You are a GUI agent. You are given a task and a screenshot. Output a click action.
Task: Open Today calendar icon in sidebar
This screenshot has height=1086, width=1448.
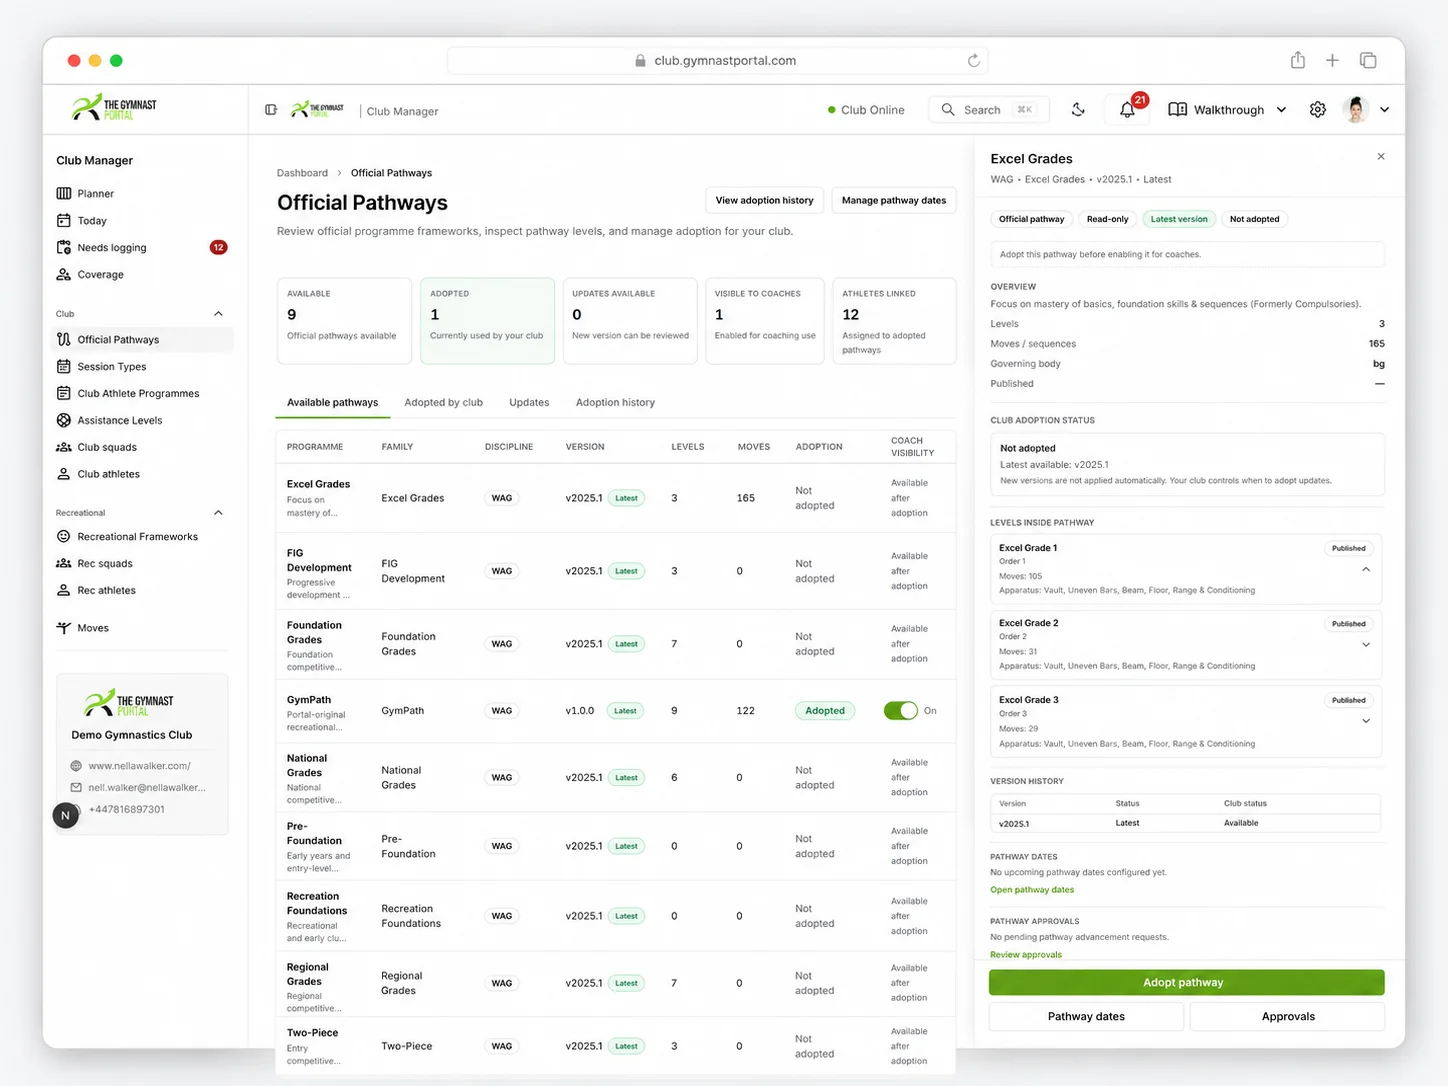[x=64, y=220]
